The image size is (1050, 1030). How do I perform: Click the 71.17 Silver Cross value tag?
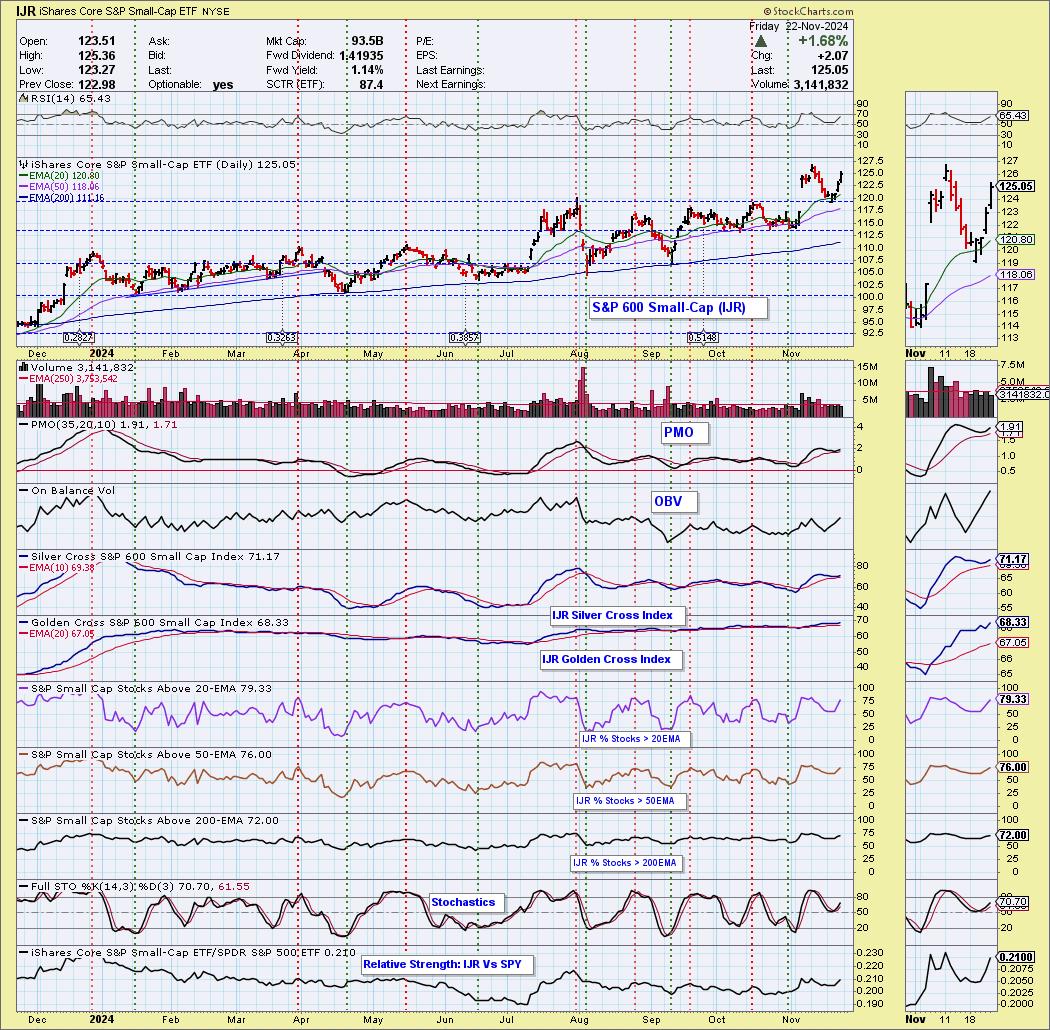tap(1013, 559)
